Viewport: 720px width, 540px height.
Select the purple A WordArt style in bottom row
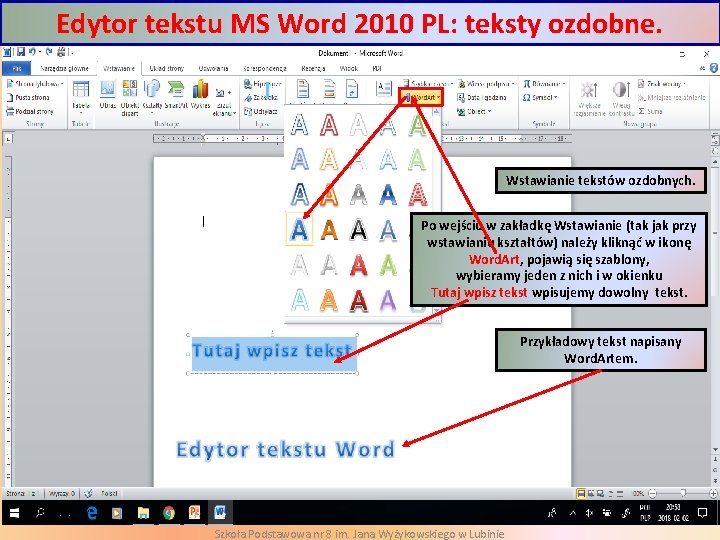tap(388, 300)
